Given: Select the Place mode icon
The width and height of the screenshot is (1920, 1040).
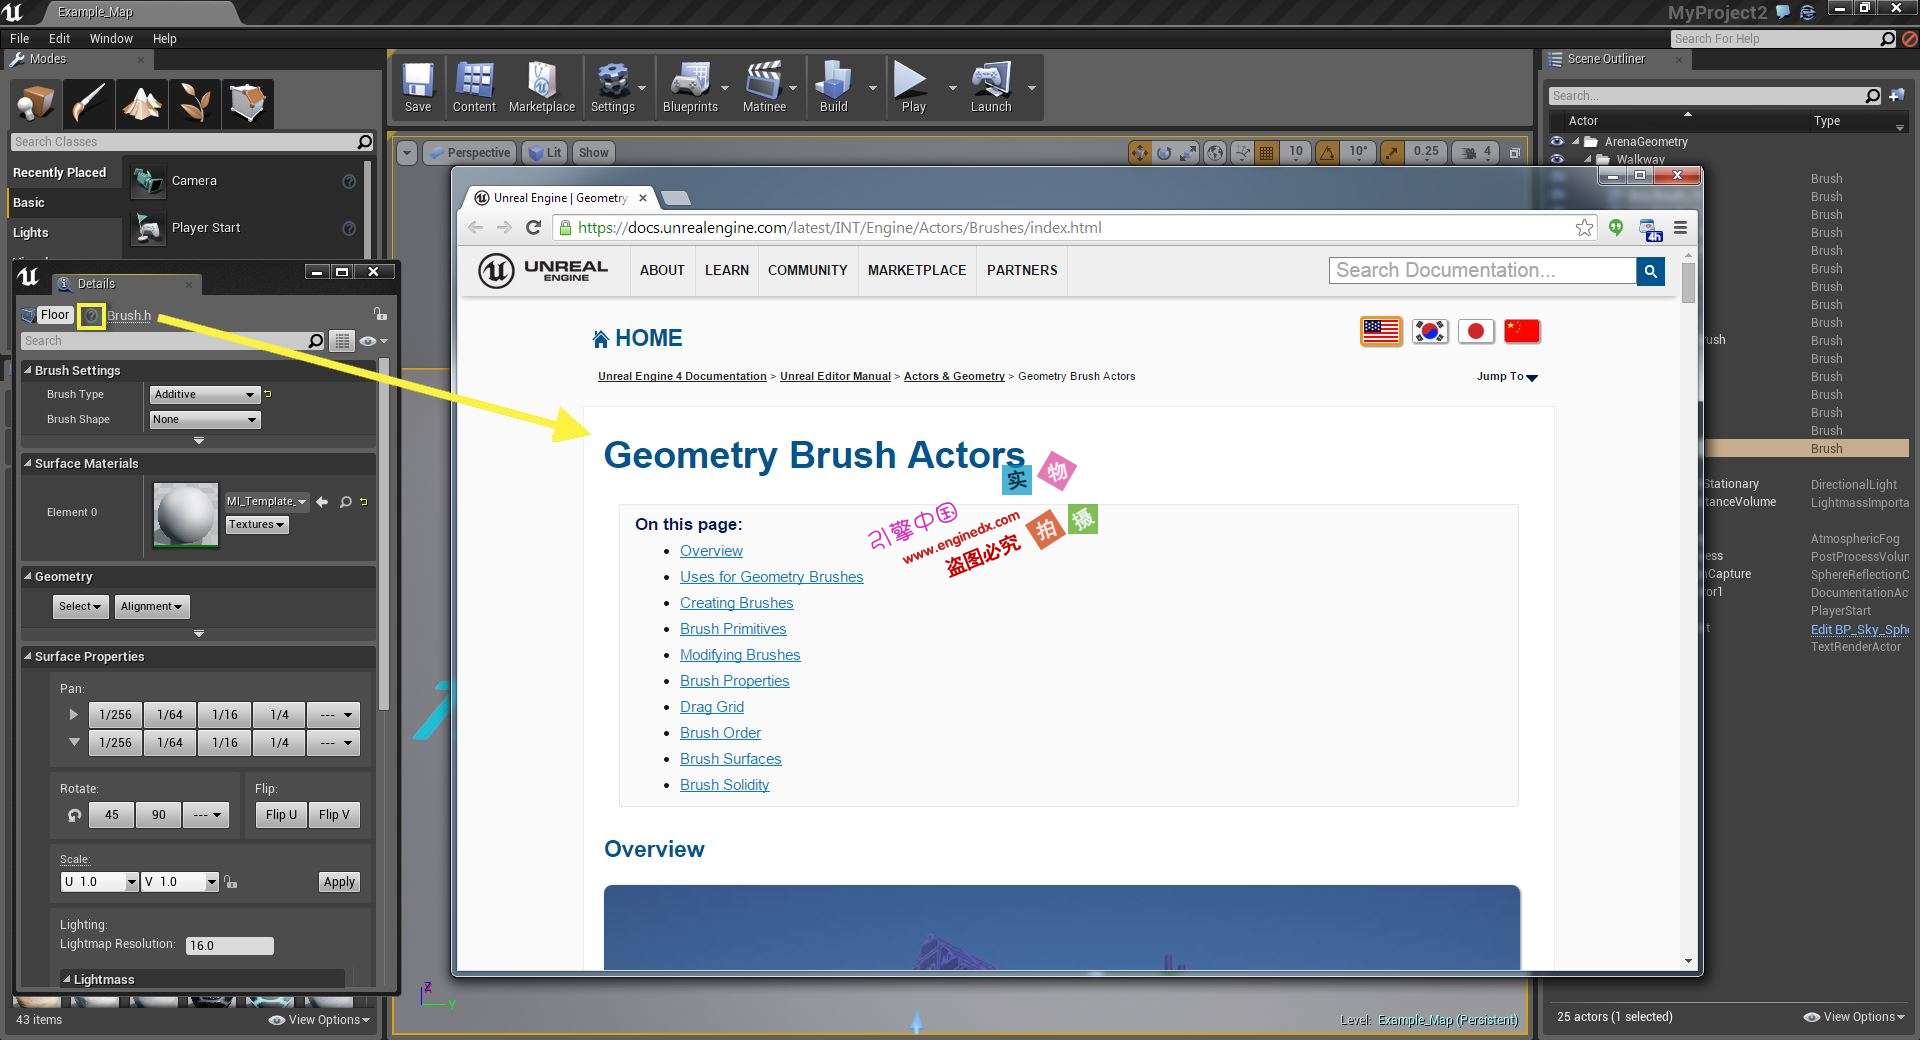Looking at the screenshot, I should (x=36, y=103).
